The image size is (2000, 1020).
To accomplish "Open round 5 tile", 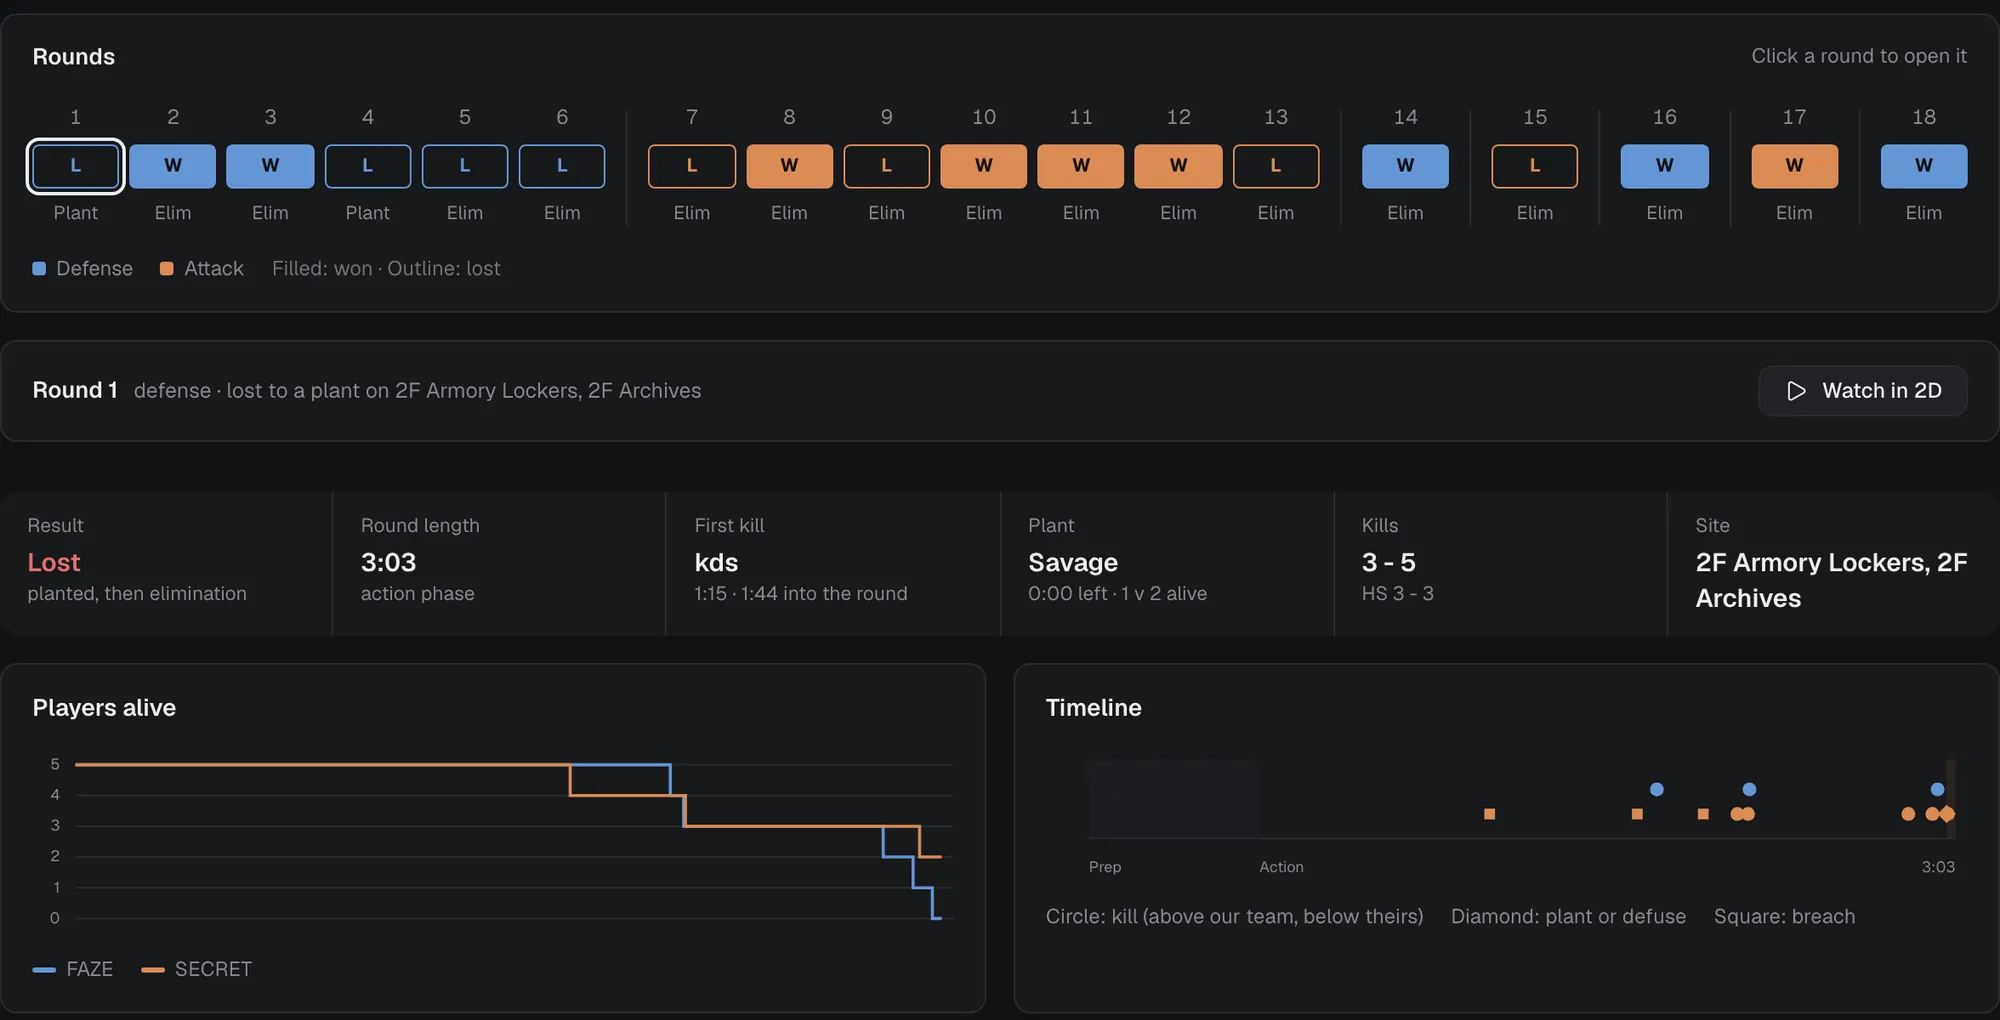I will [465, 166].
